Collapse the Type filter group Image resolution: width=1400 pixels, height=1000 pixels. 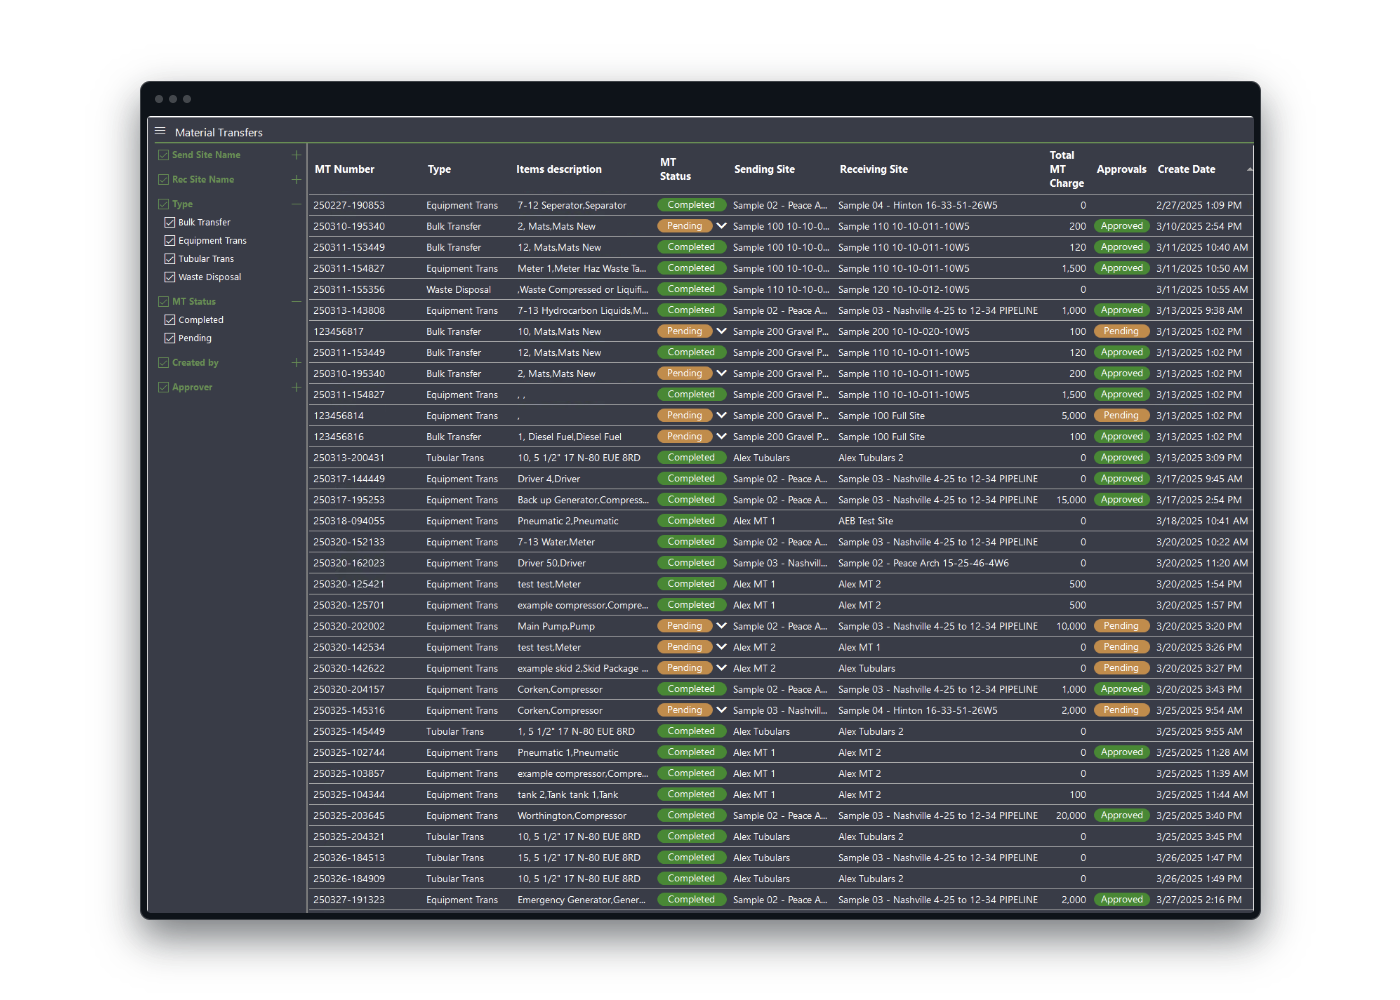pyautogui.click(x=296, y=204)
